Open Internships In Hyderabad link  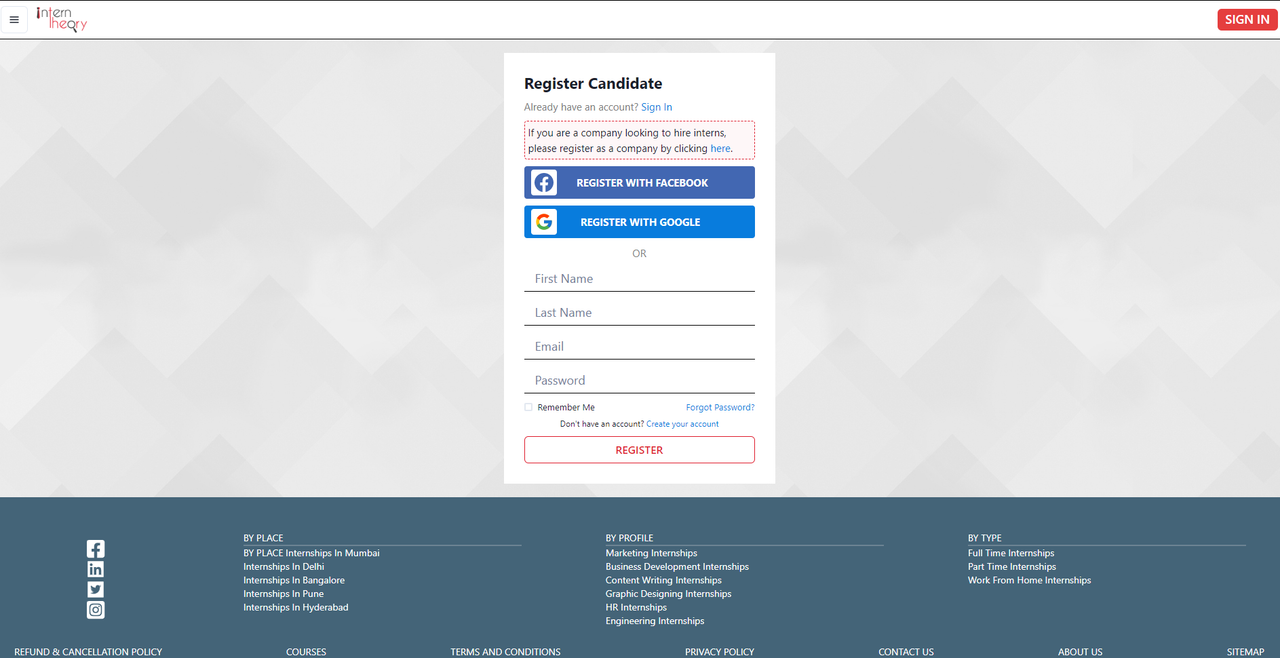tap(296, 607)
